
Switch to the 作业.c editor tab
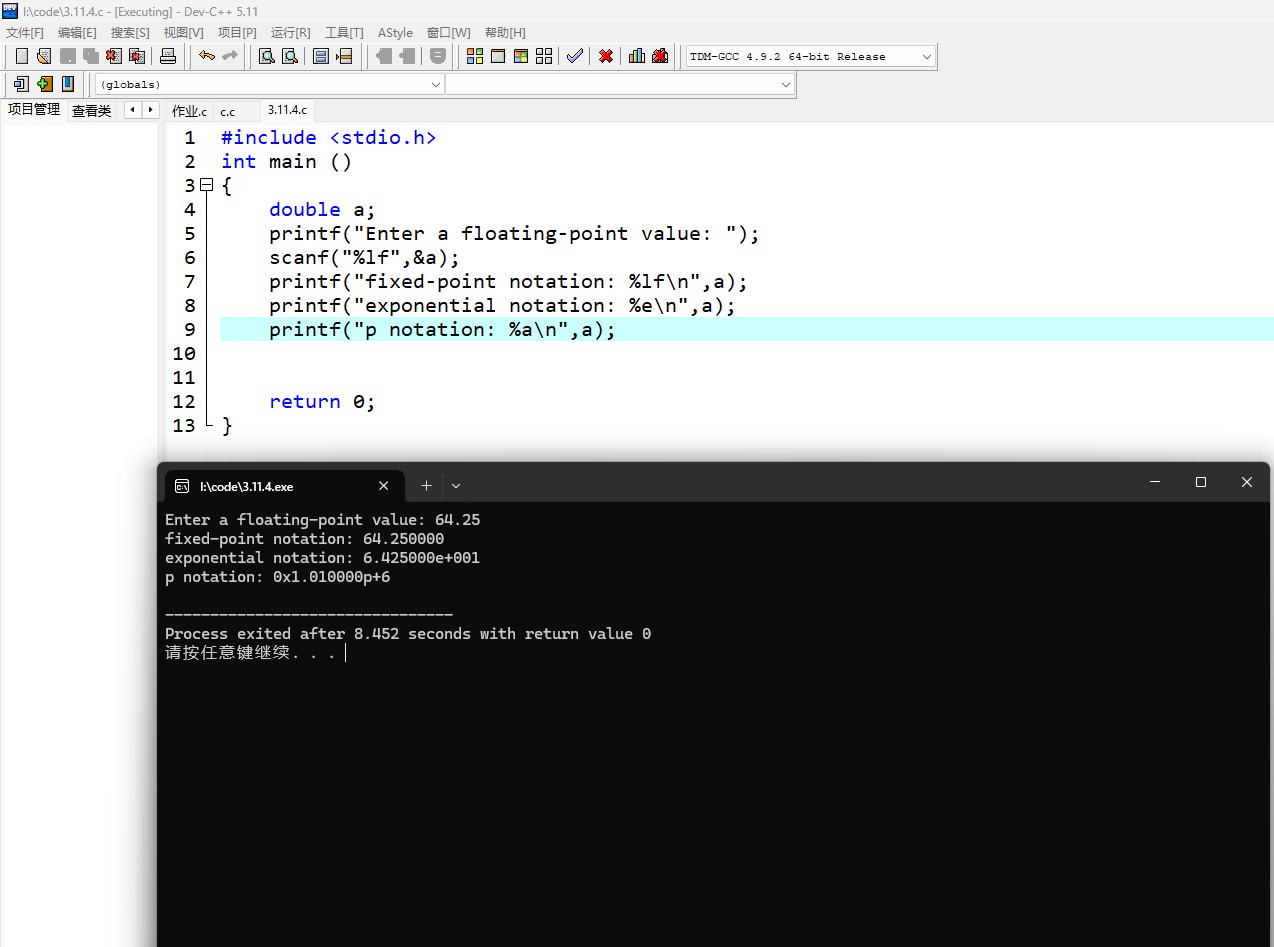click(x=189, y=111)
